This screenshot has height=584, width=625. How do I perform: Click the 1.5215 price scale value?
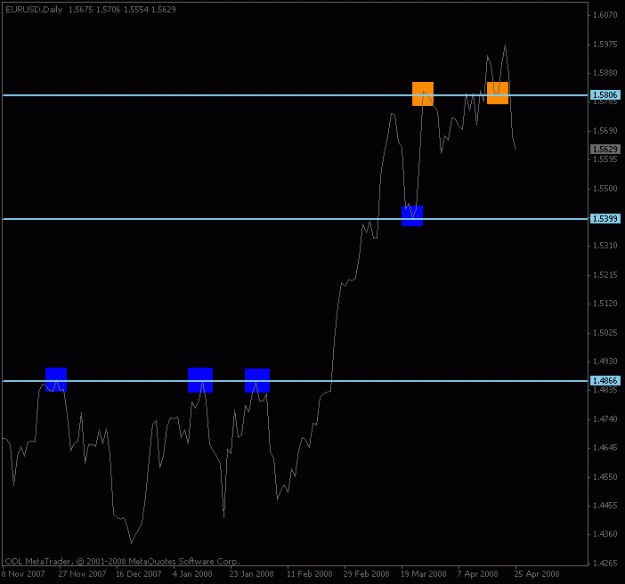(x=605, y=275)
